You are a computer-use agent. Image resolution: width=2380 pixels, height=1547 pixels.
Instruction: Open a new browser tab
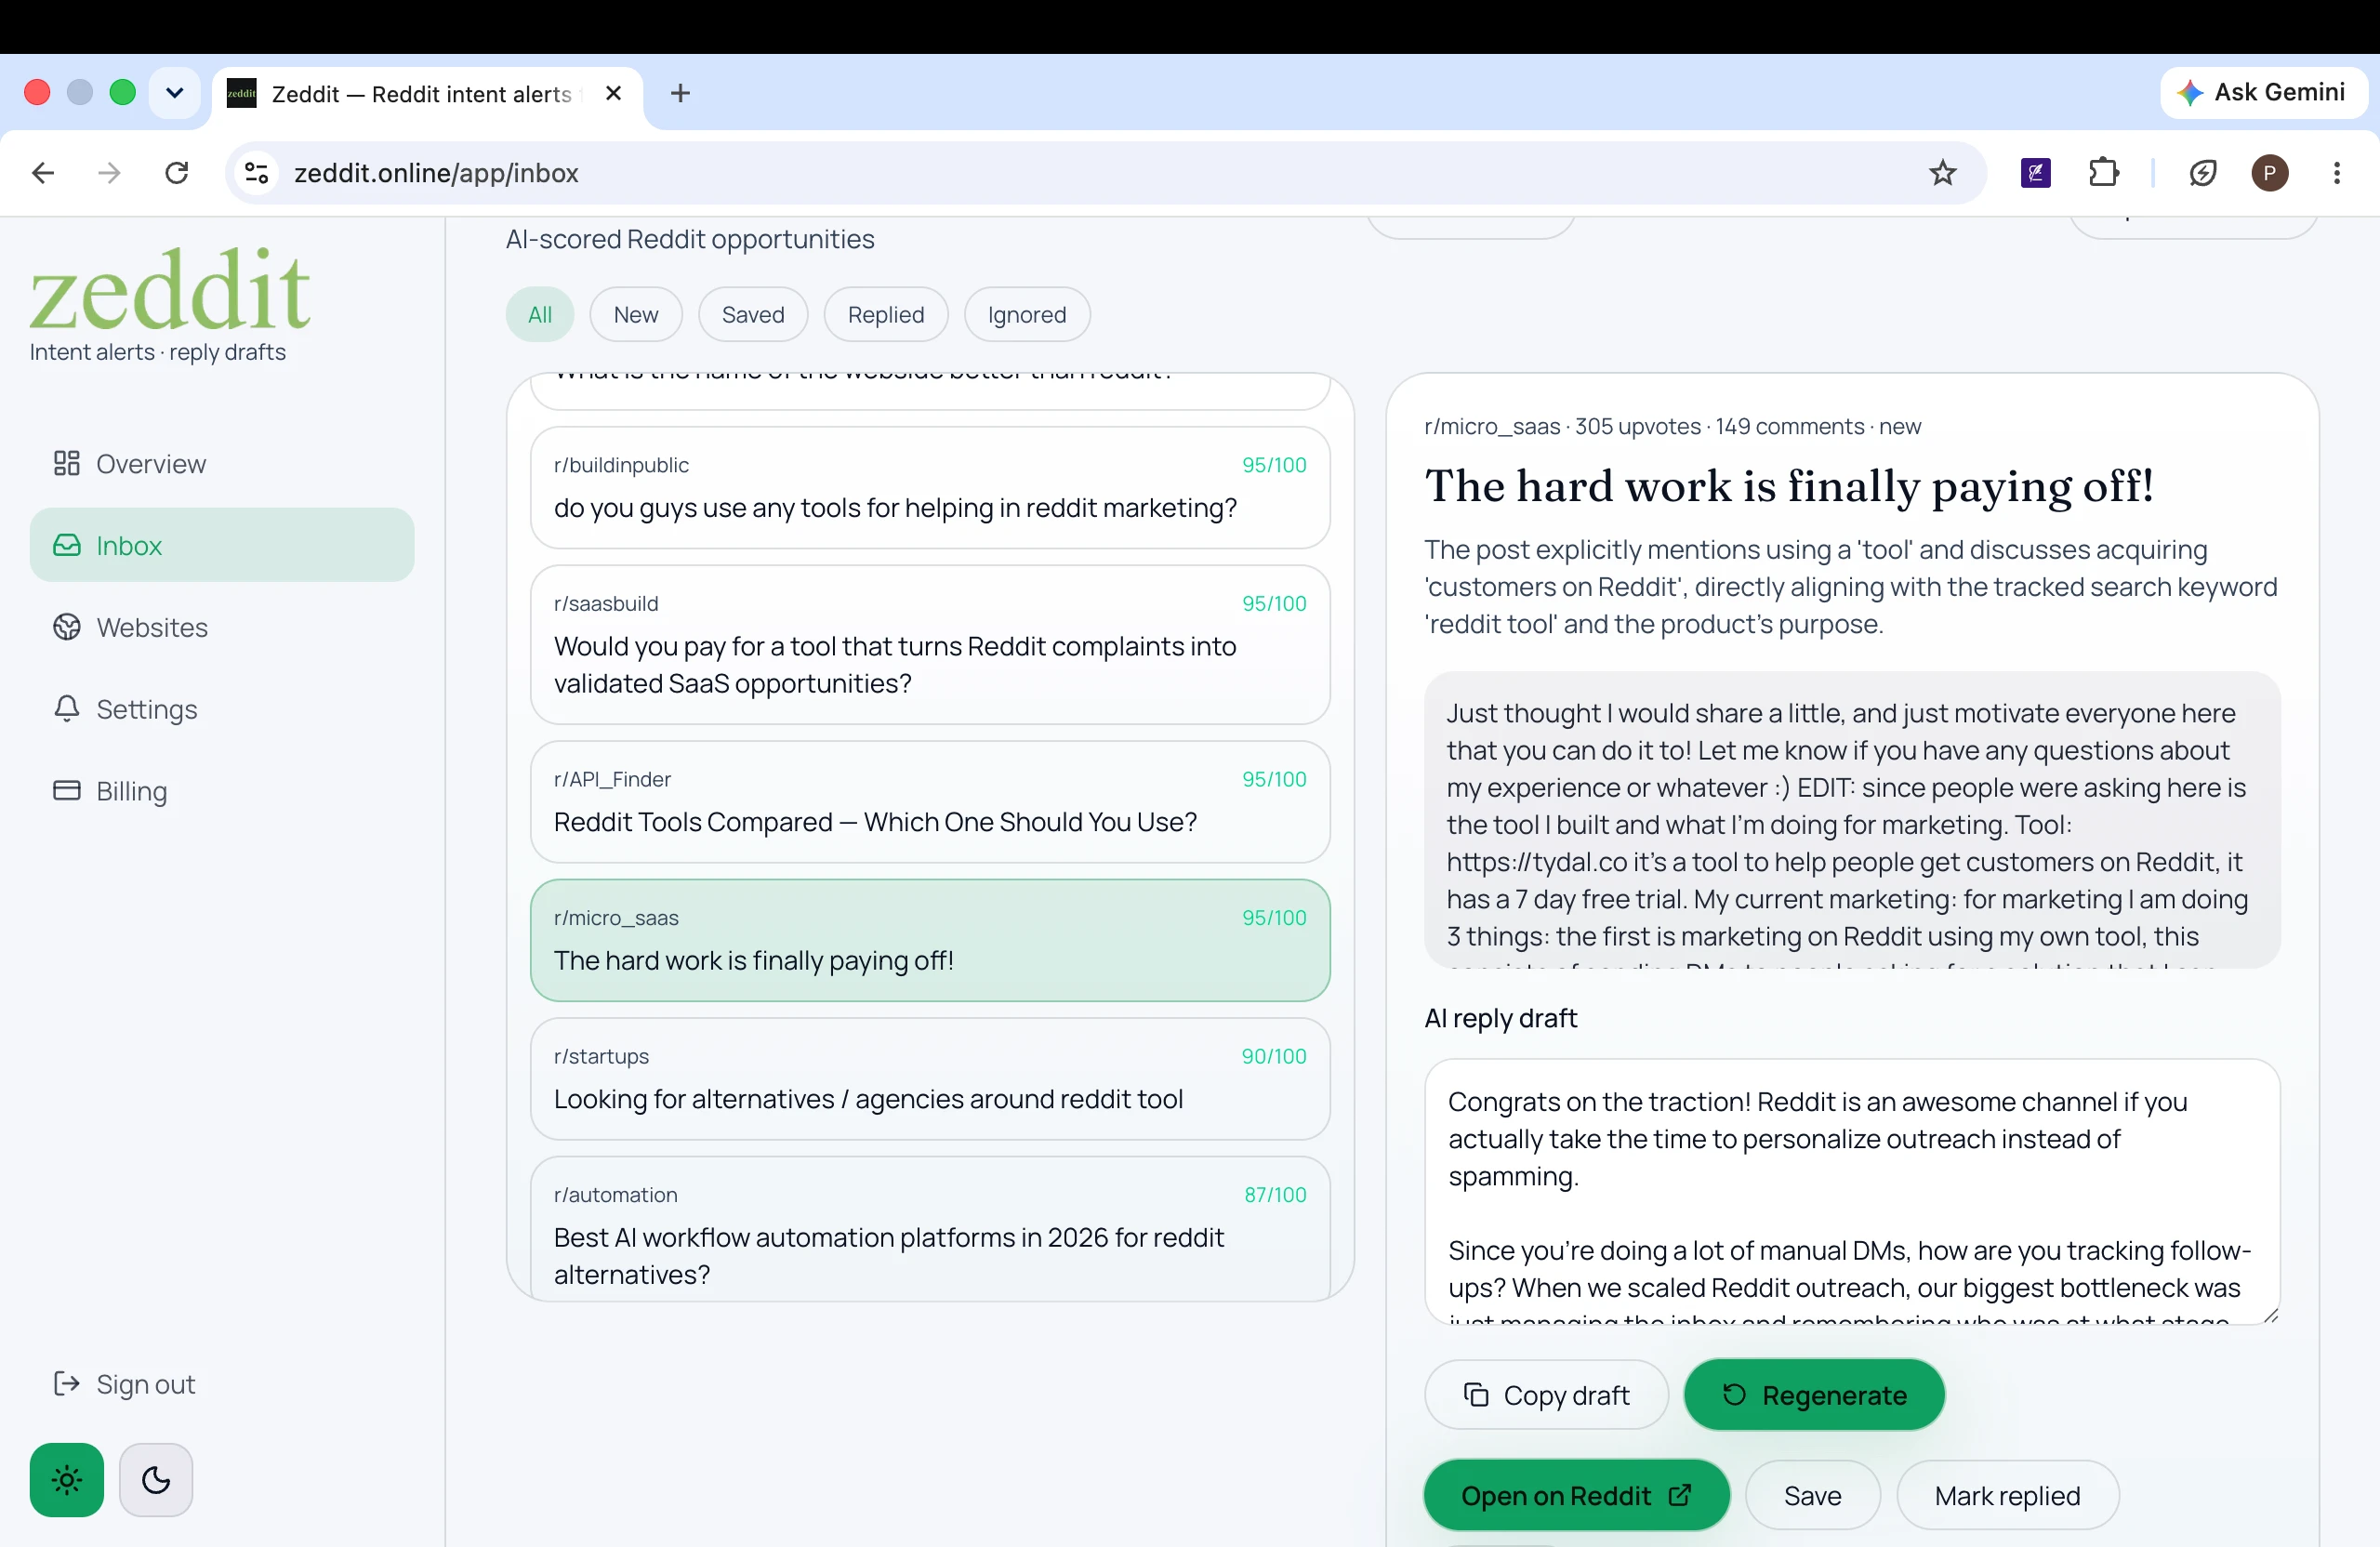click(x=680, y=93)
